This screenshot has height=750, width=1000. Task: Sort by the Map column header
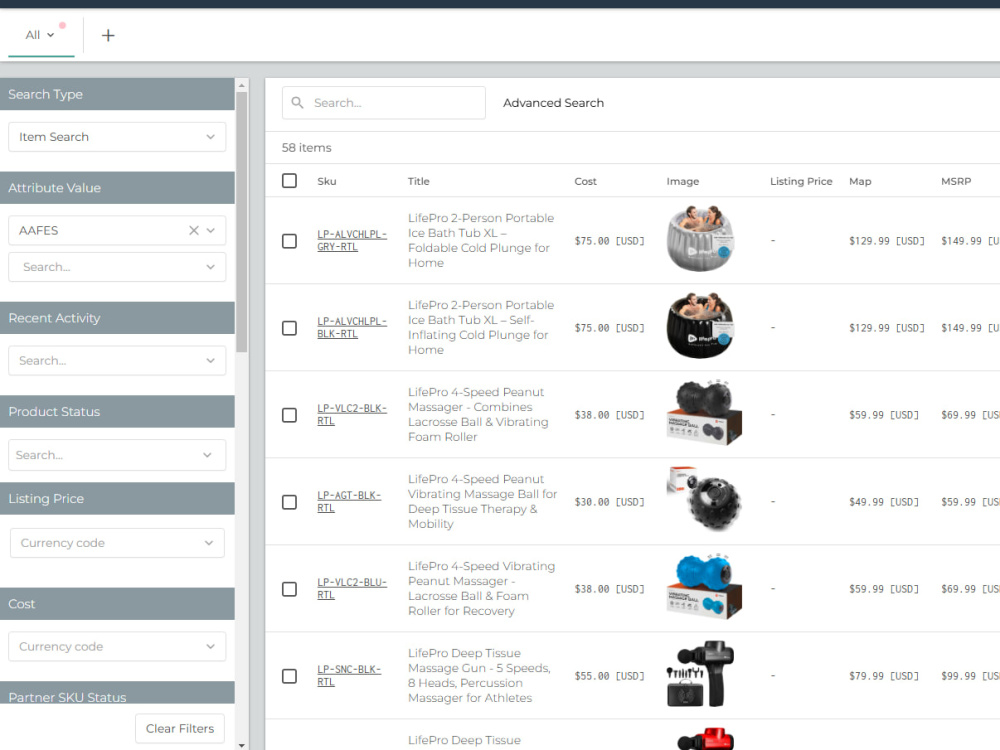(860, 181)
